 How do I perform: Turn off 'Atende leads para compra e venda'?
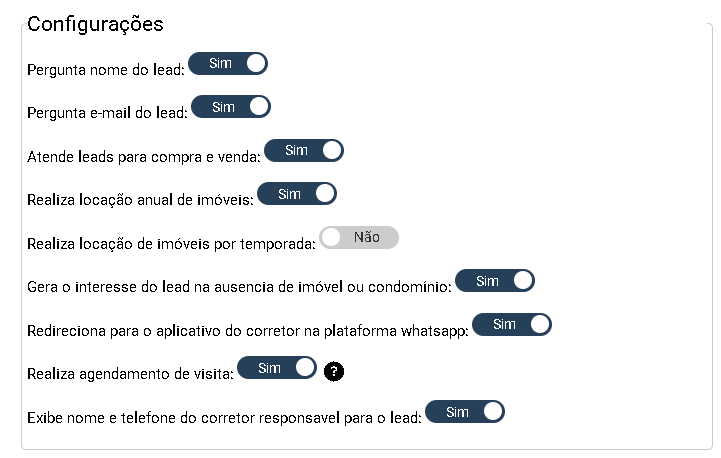click(x=303, y=151)
